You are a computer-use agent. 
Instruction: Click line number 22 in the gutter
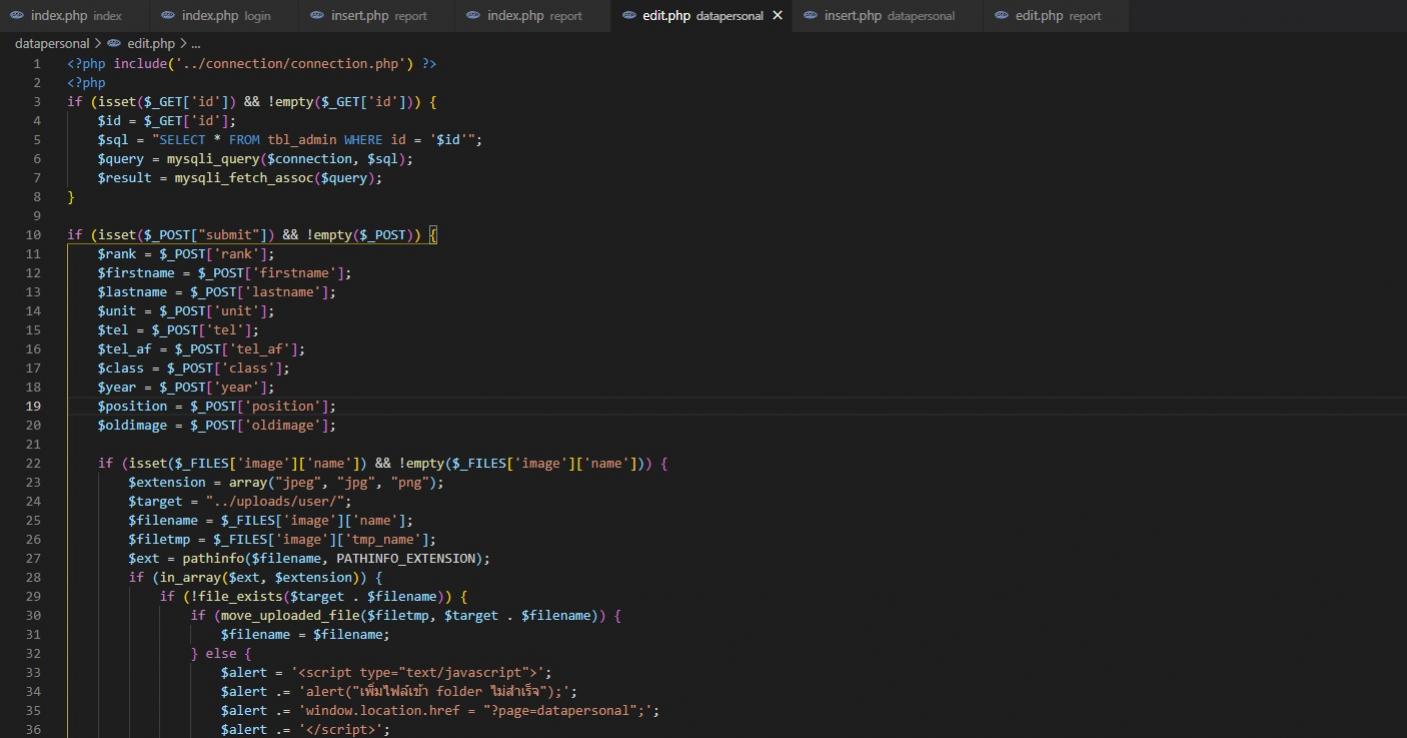[x=34, y=463]
